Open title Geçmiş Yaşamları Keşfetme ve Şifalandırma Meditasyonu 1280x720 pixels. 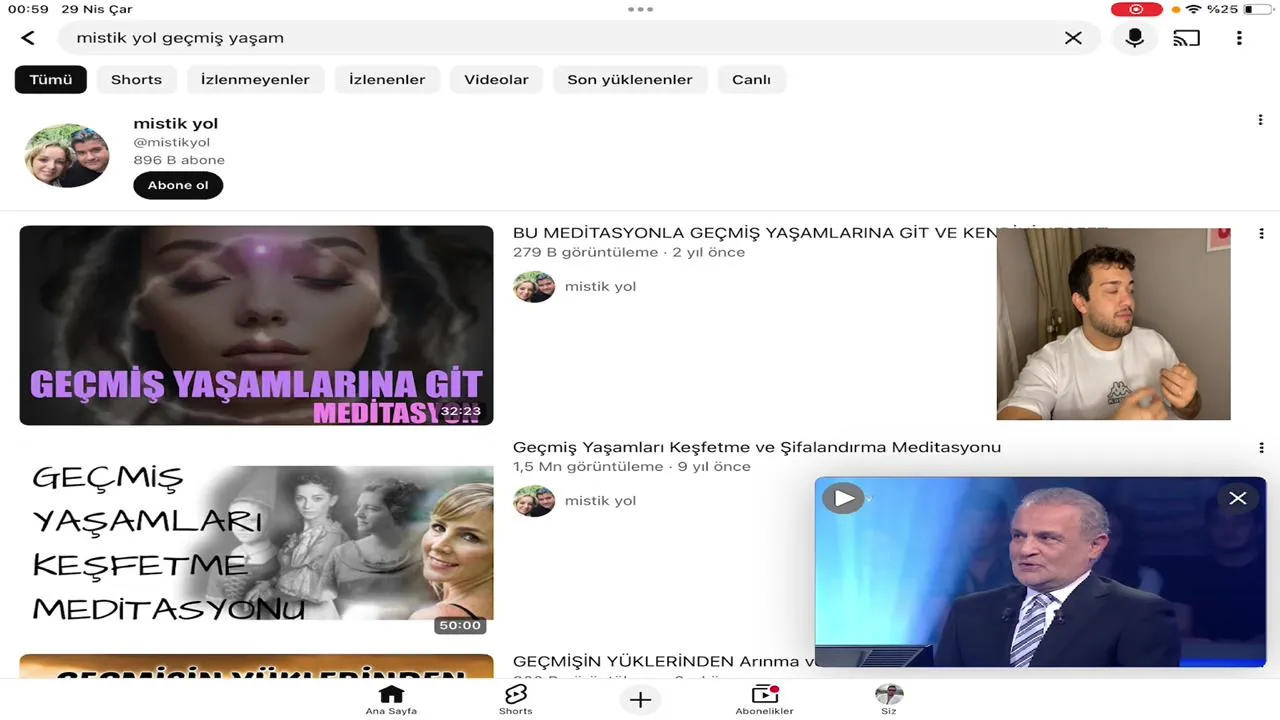point(757,447)
